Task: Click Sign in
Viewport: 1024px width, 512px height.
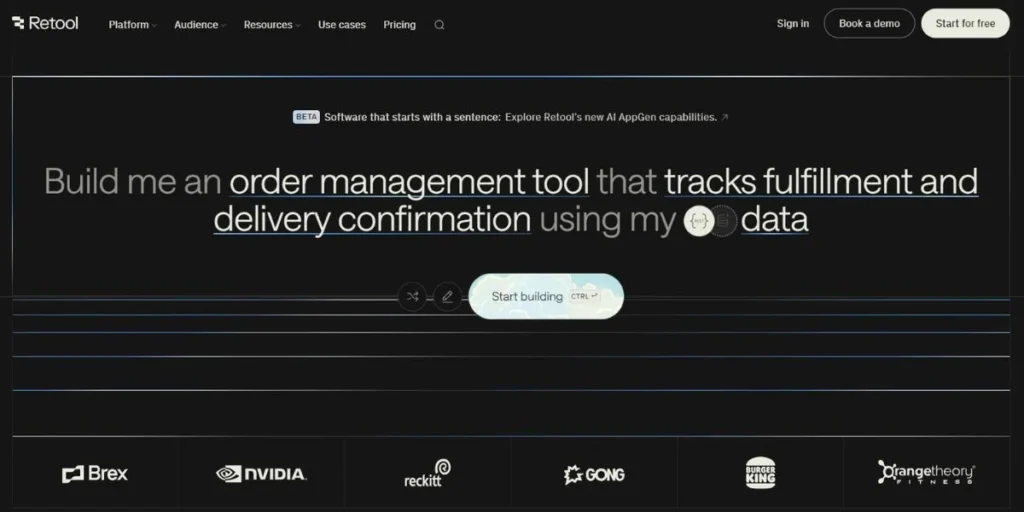Action: pyautogui.click(x=793, y=24)
